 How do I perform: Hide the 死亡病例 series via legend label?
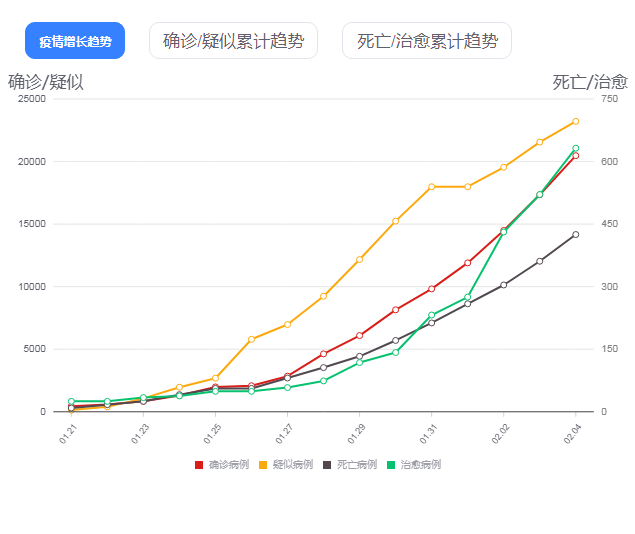357,464
